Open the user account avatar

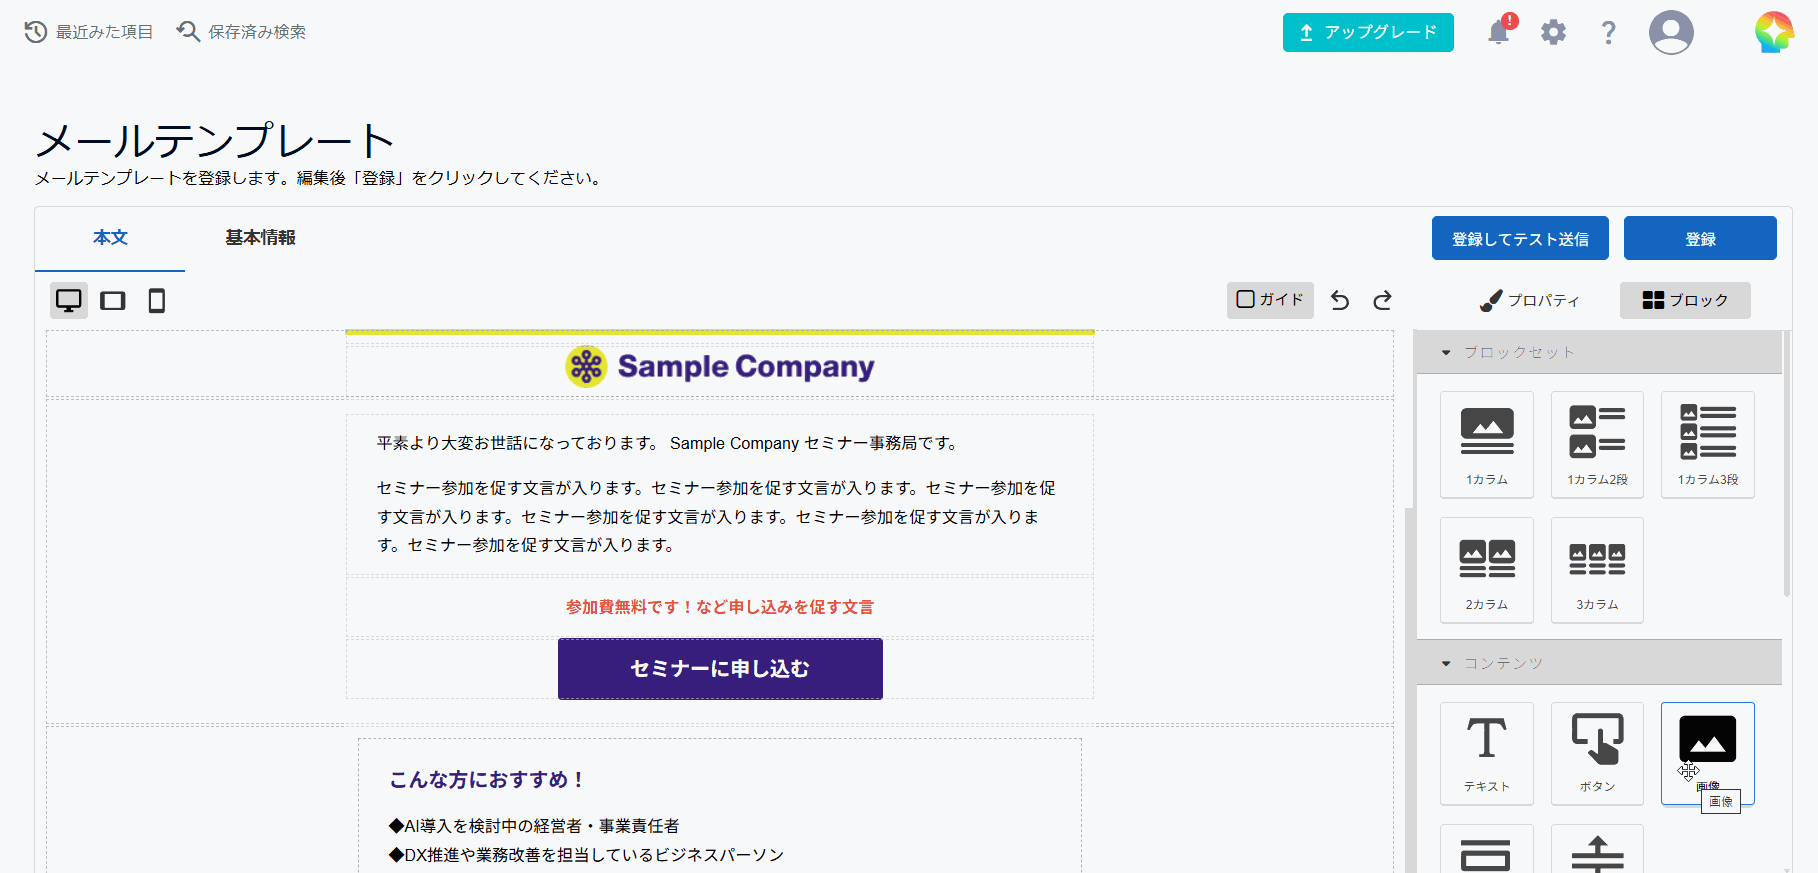1671,32
